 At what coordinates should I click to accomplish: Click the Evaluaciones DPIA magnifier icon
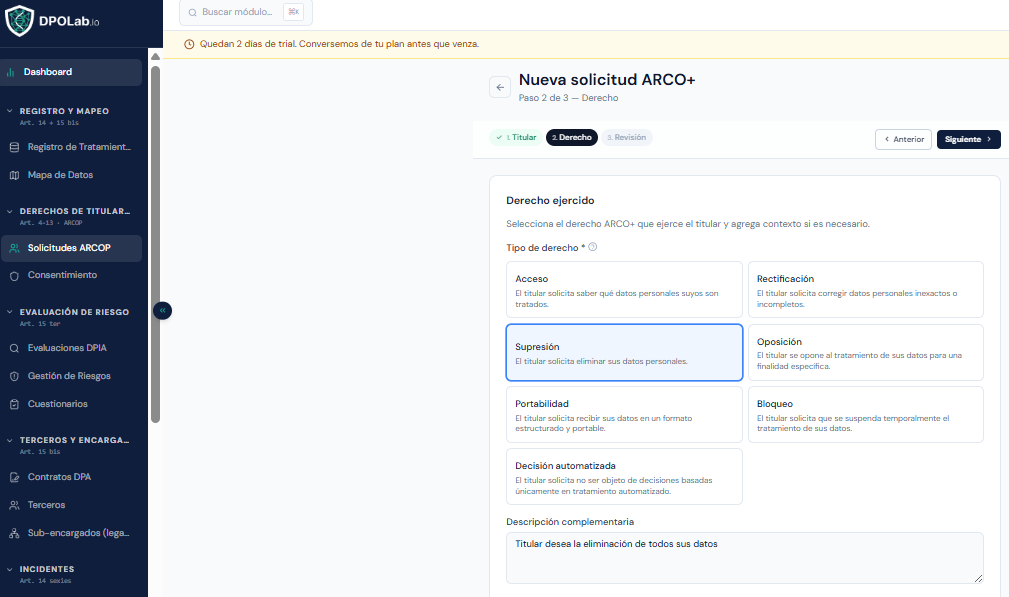[x=14, y=348]
